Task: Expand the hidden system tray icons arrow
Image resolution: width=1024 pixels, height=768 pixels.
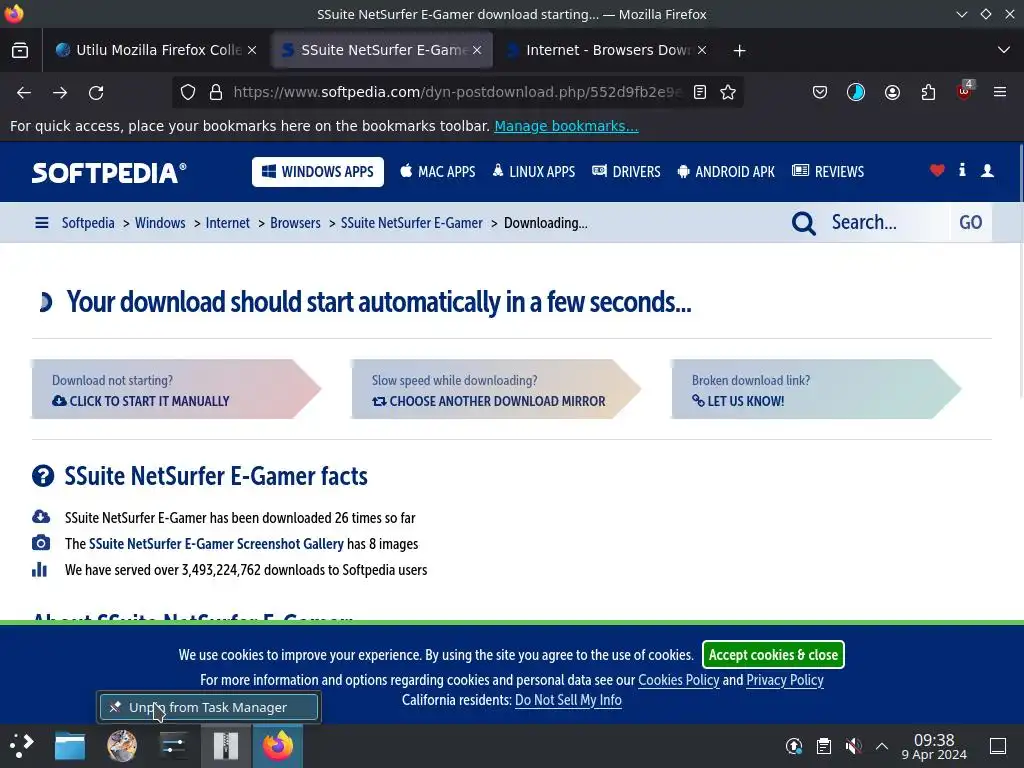Action: point(882,746)
